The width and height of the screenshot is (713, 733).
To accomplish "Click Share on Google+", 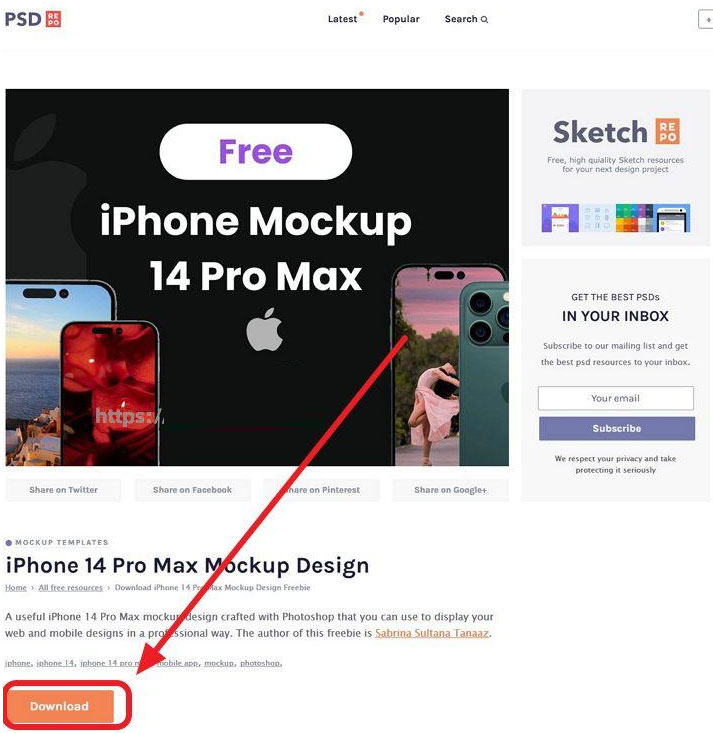I will coord(450,490).
